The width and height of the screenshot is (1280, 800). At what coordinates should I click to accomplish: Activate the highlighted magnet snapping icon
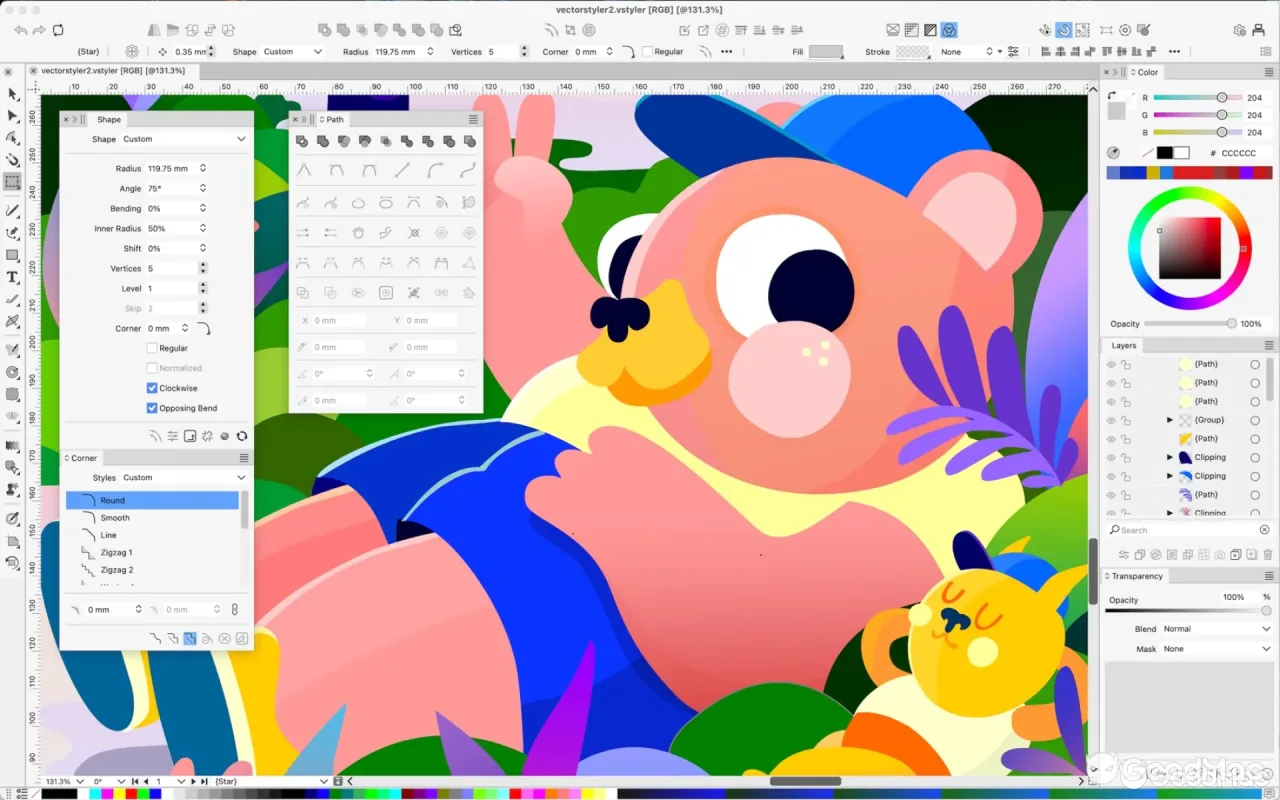coord(1064,30)
